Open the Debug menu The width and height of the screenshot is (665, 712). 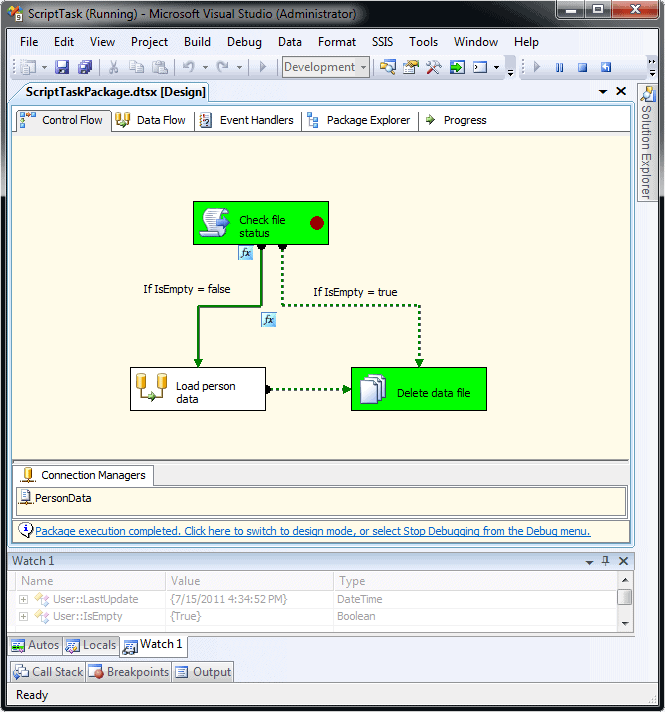click(x=244, y=42)
